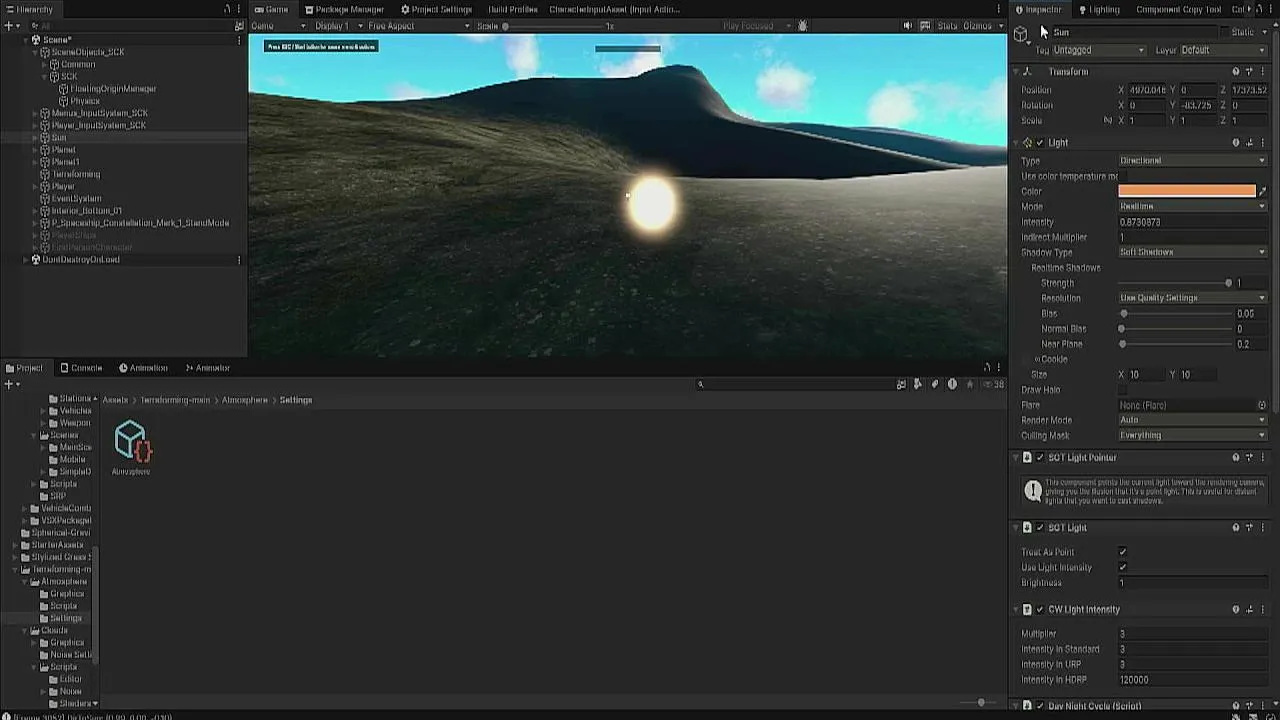Switch to the Lighting tab
The image size is (1280, 720).
(x=1098, y=9)
